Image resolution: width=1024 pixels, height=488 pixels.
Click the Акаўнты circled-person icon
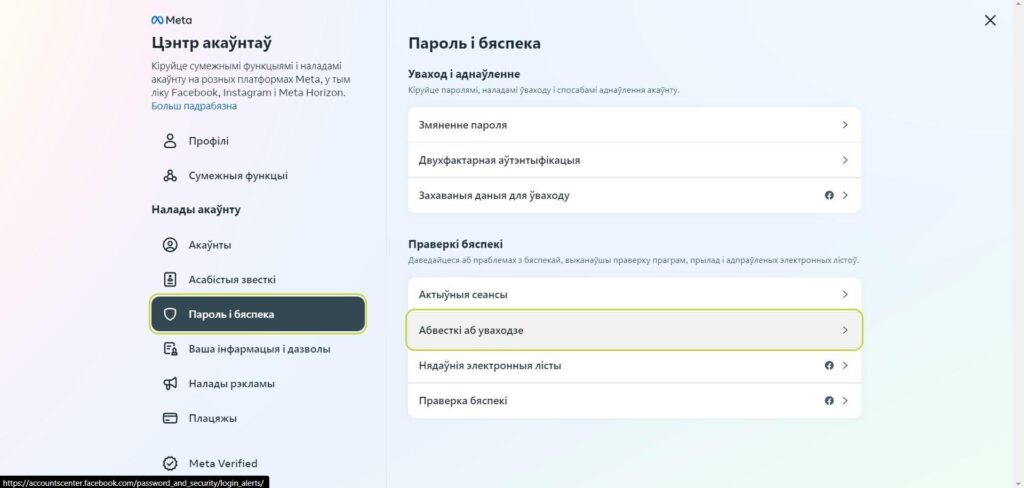point(170,245)
